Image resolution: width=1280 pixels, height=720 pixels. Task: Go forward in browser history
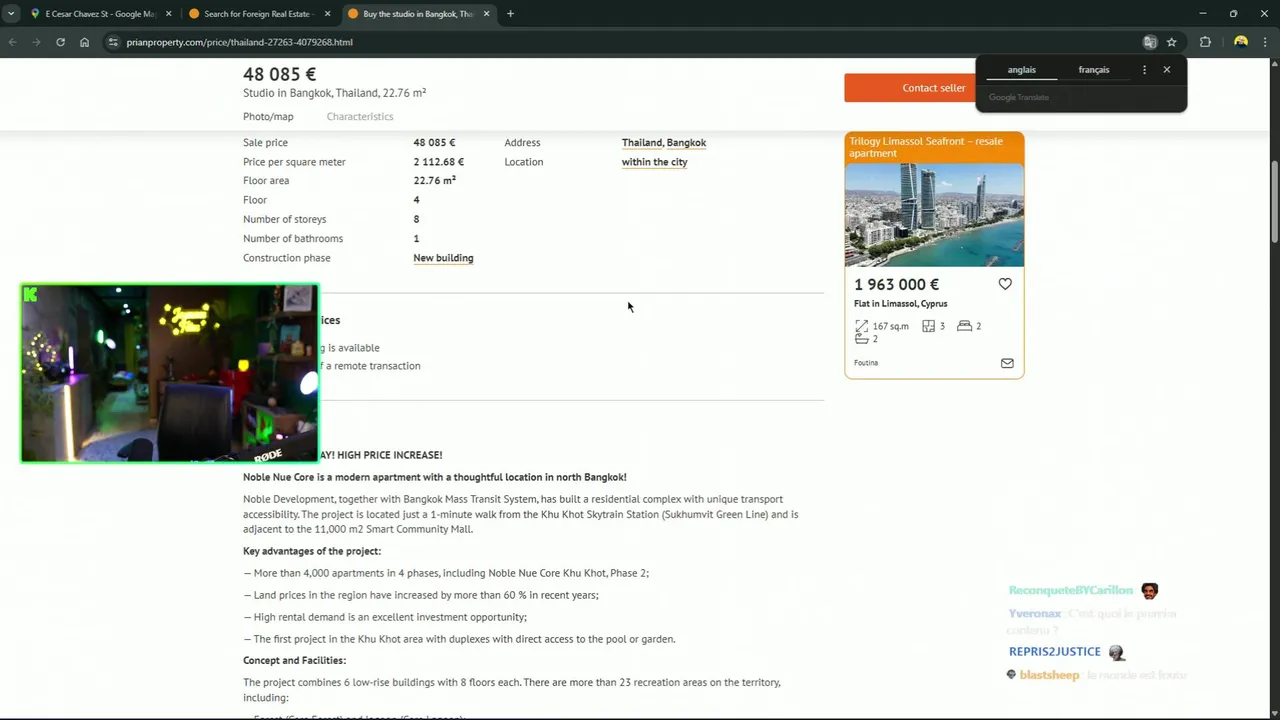pyautogui.click(x=36, y=42)
